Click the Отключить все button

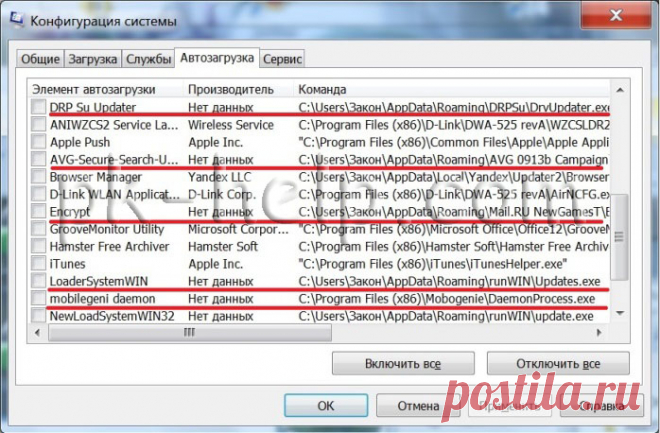point(558,364)
